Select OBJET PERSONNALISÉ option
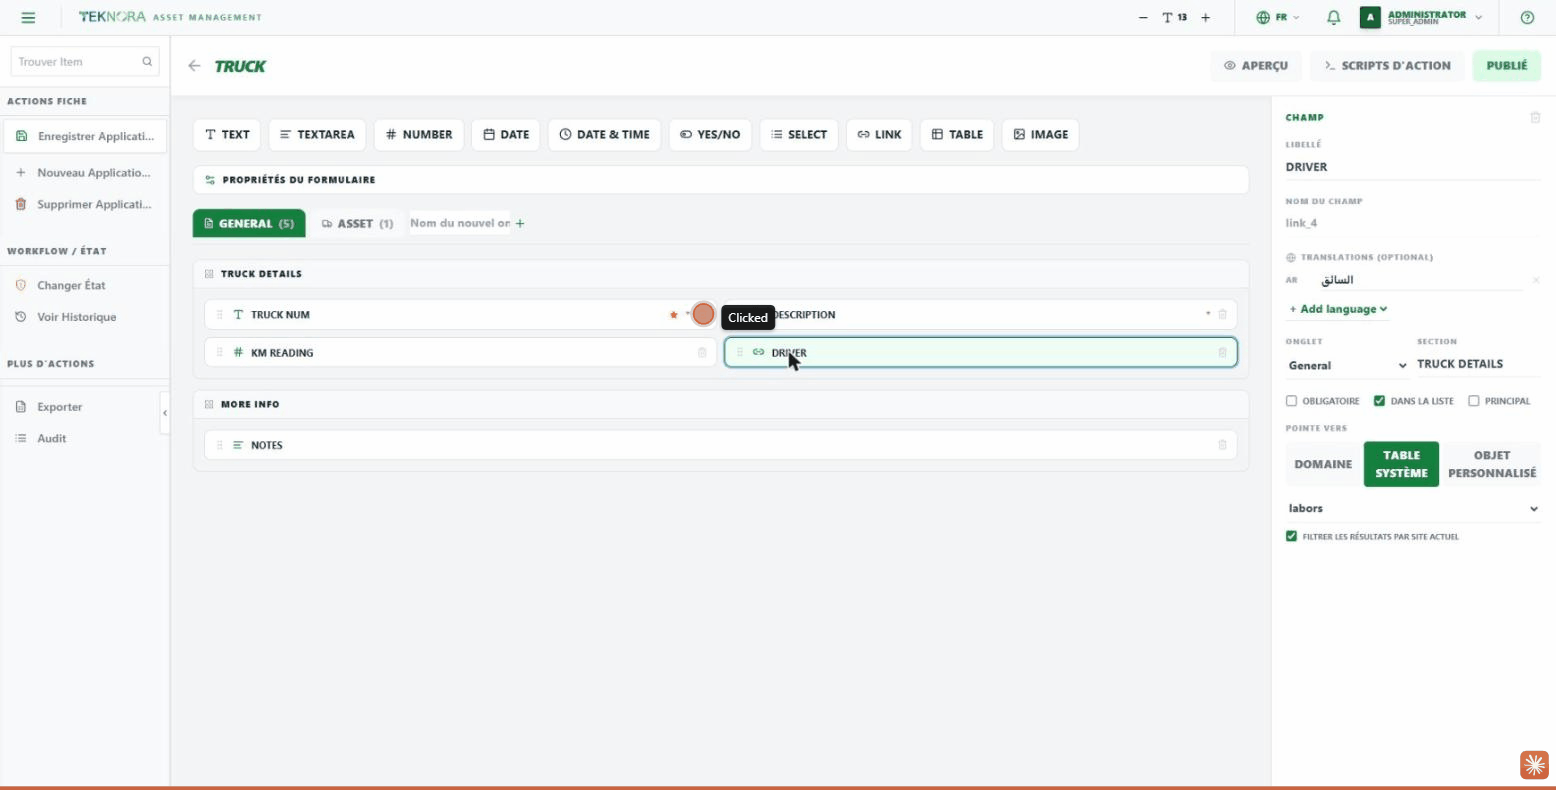Screen dimensions: 1556x790 [1491, 464]
